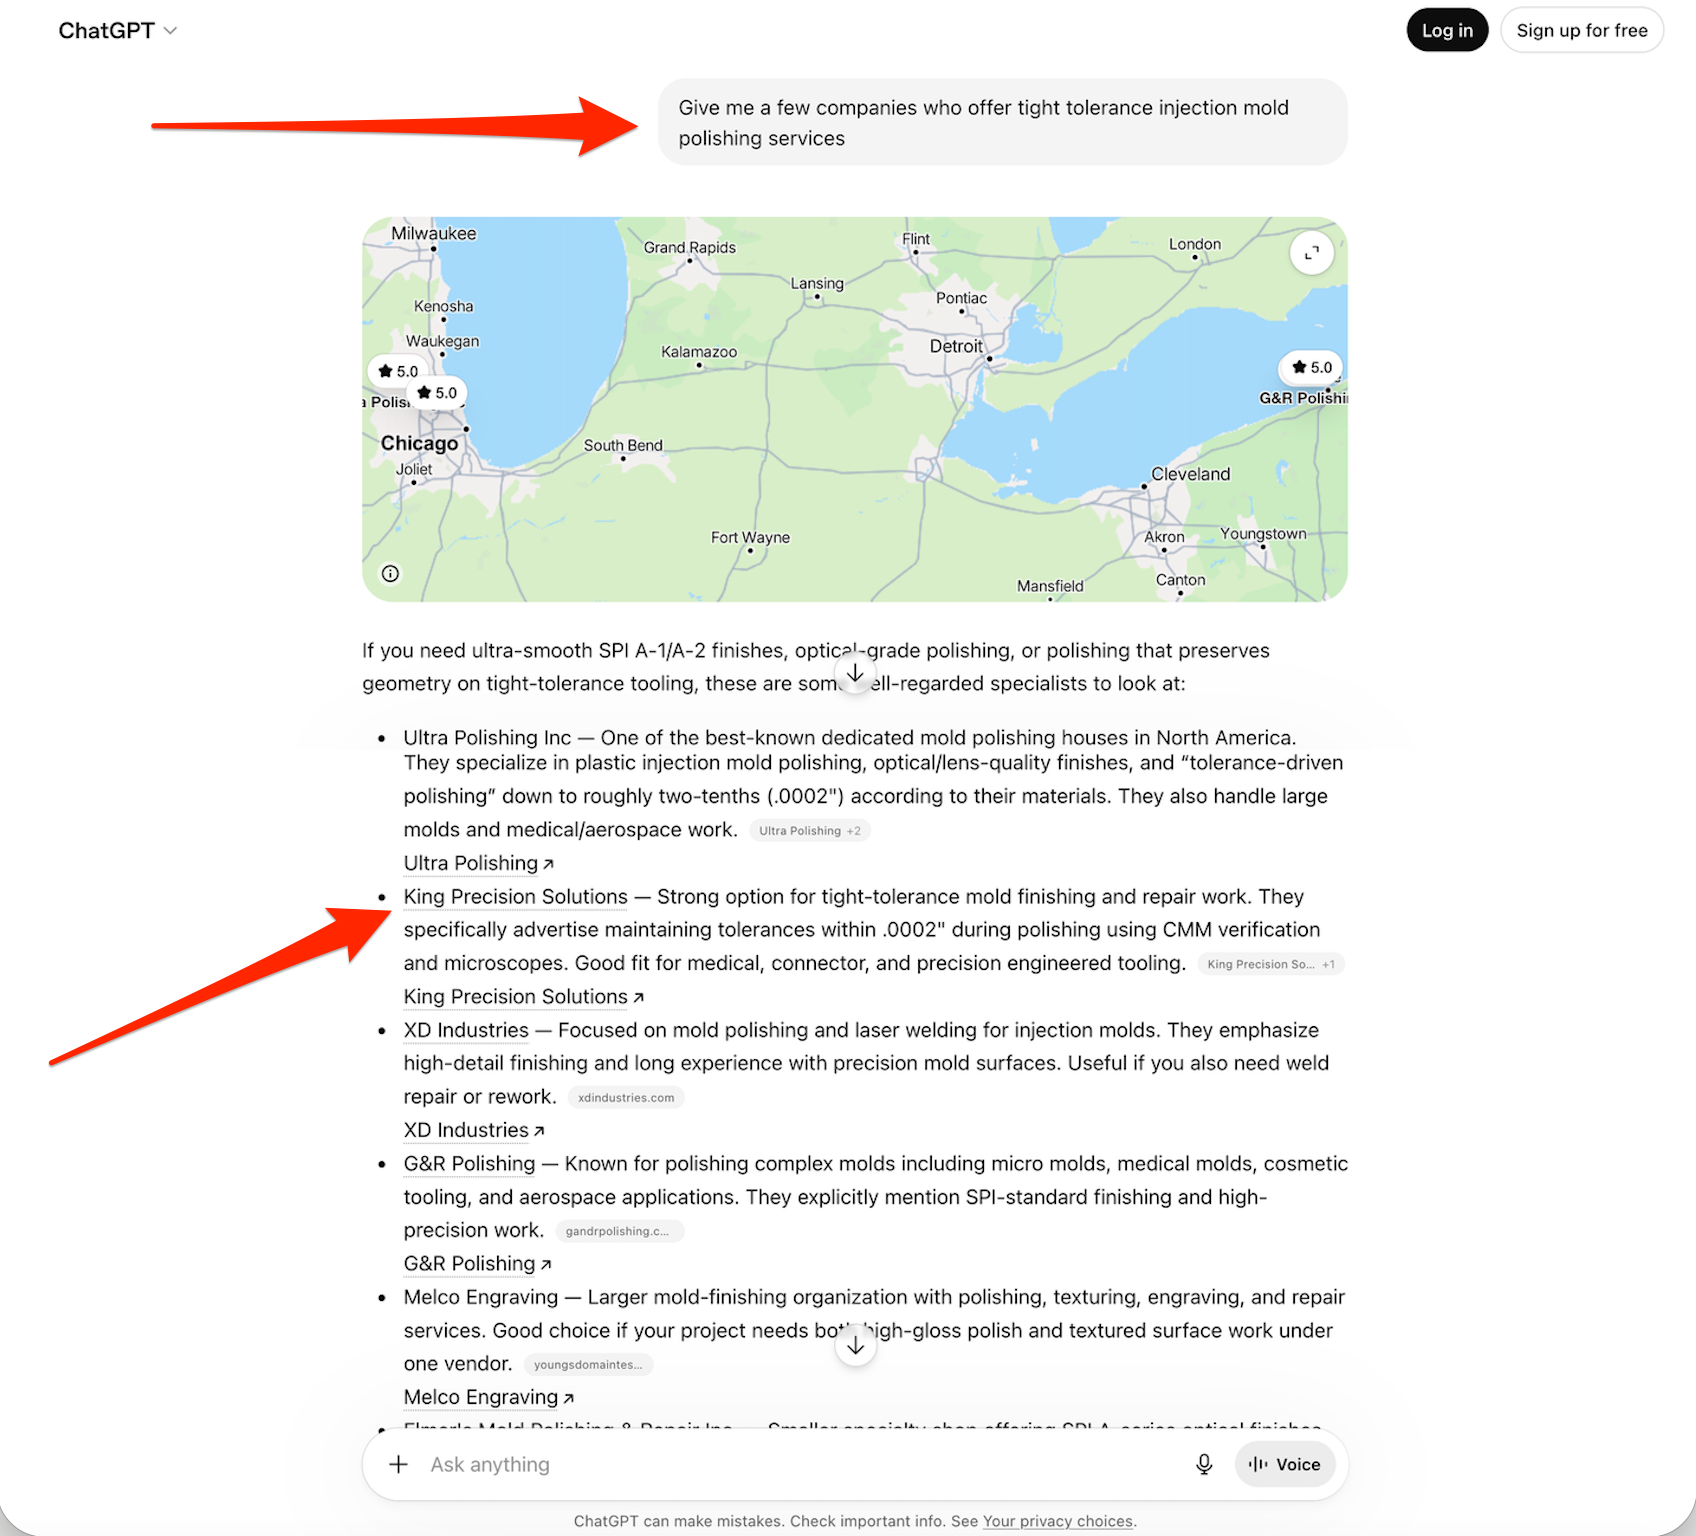This screenshot has height=1536, width=1696.
Task: Click the 5.0 rating marker above Chicago
Action: 437,393
